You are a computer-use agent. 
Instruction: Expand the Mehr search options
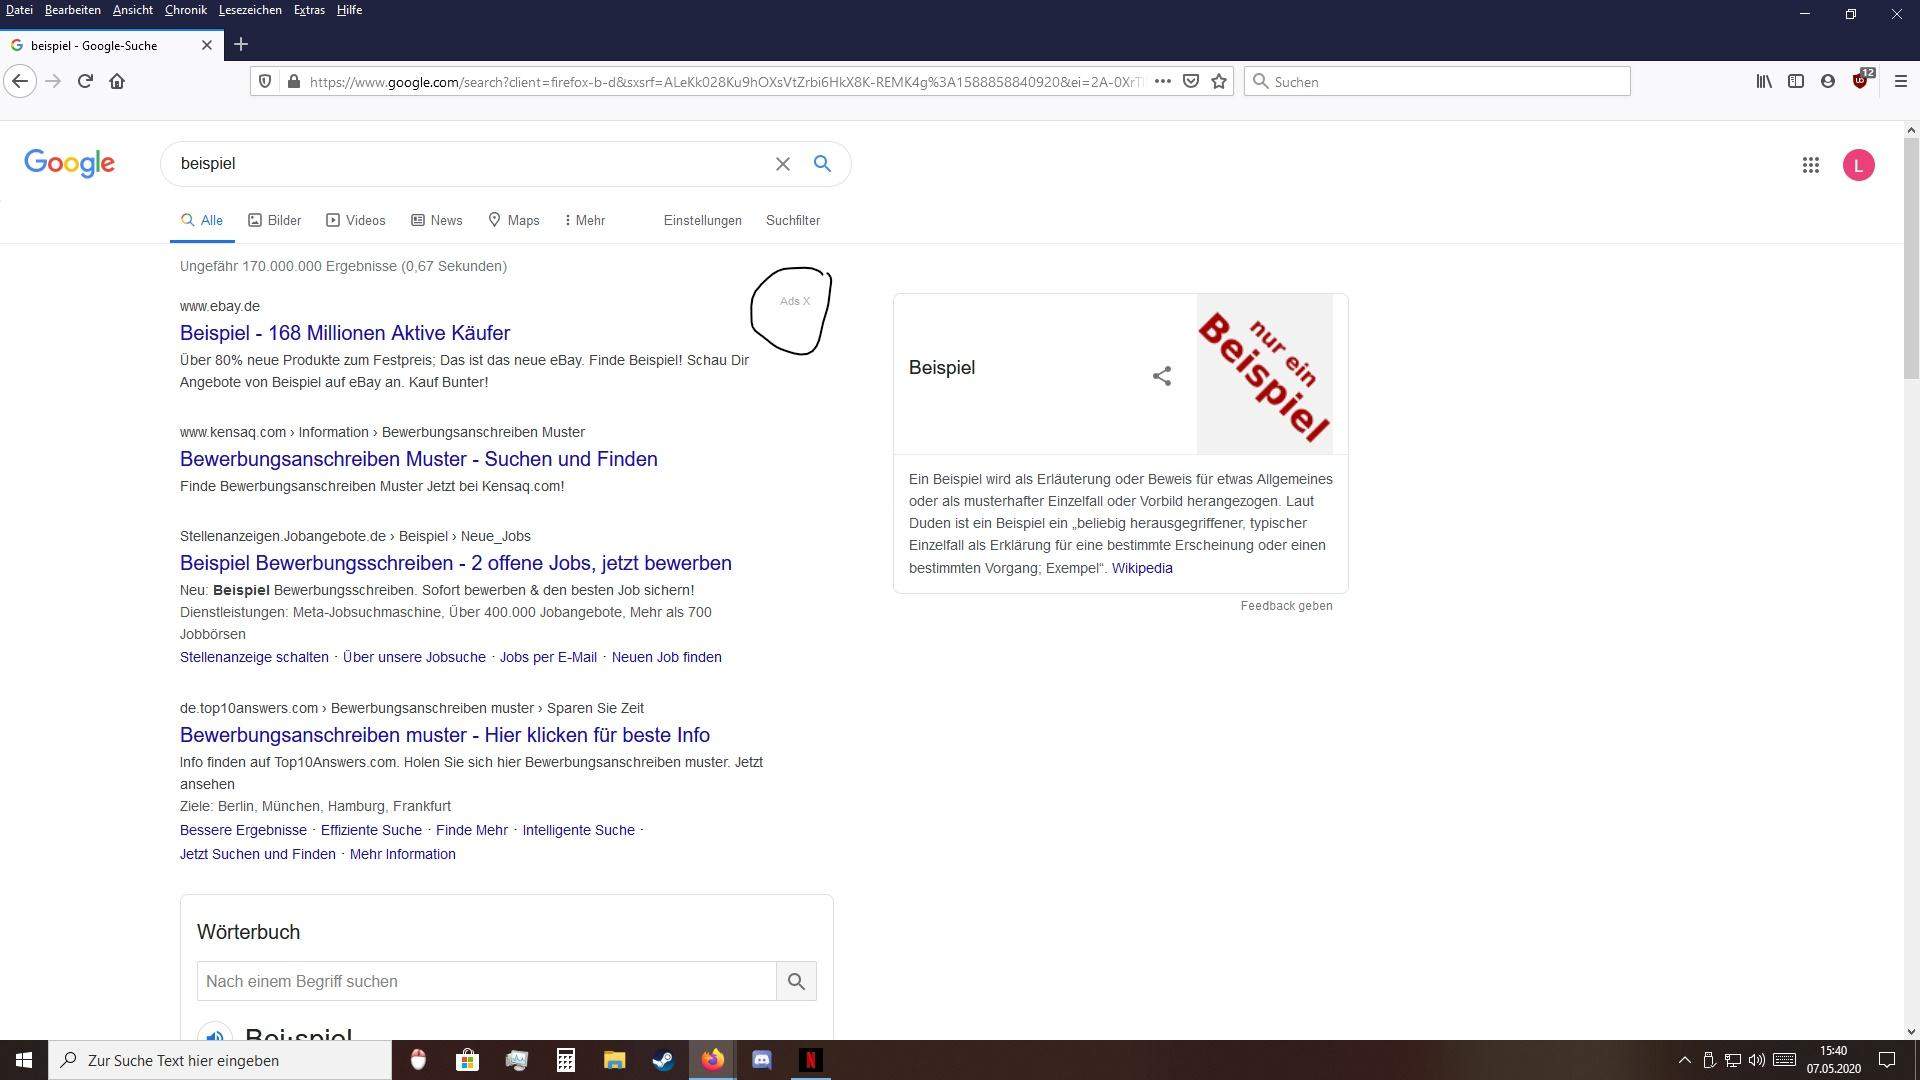click(583, 220)
